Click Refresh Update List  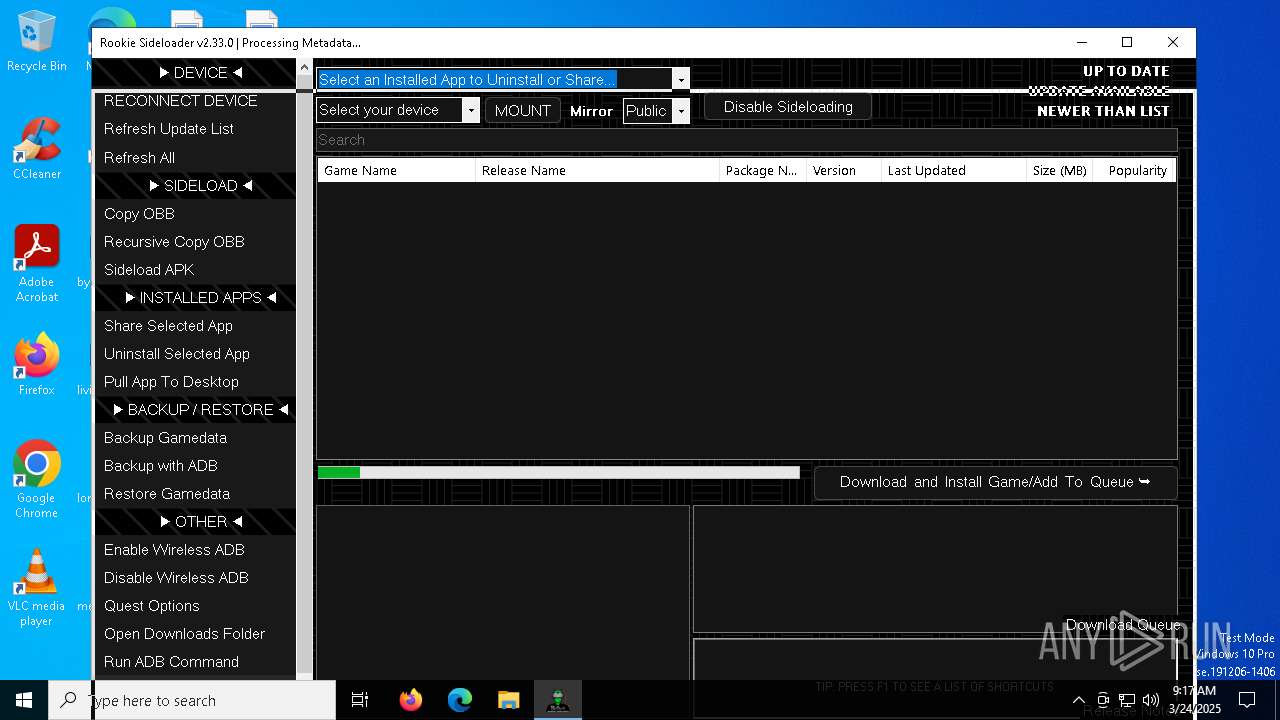195,129
